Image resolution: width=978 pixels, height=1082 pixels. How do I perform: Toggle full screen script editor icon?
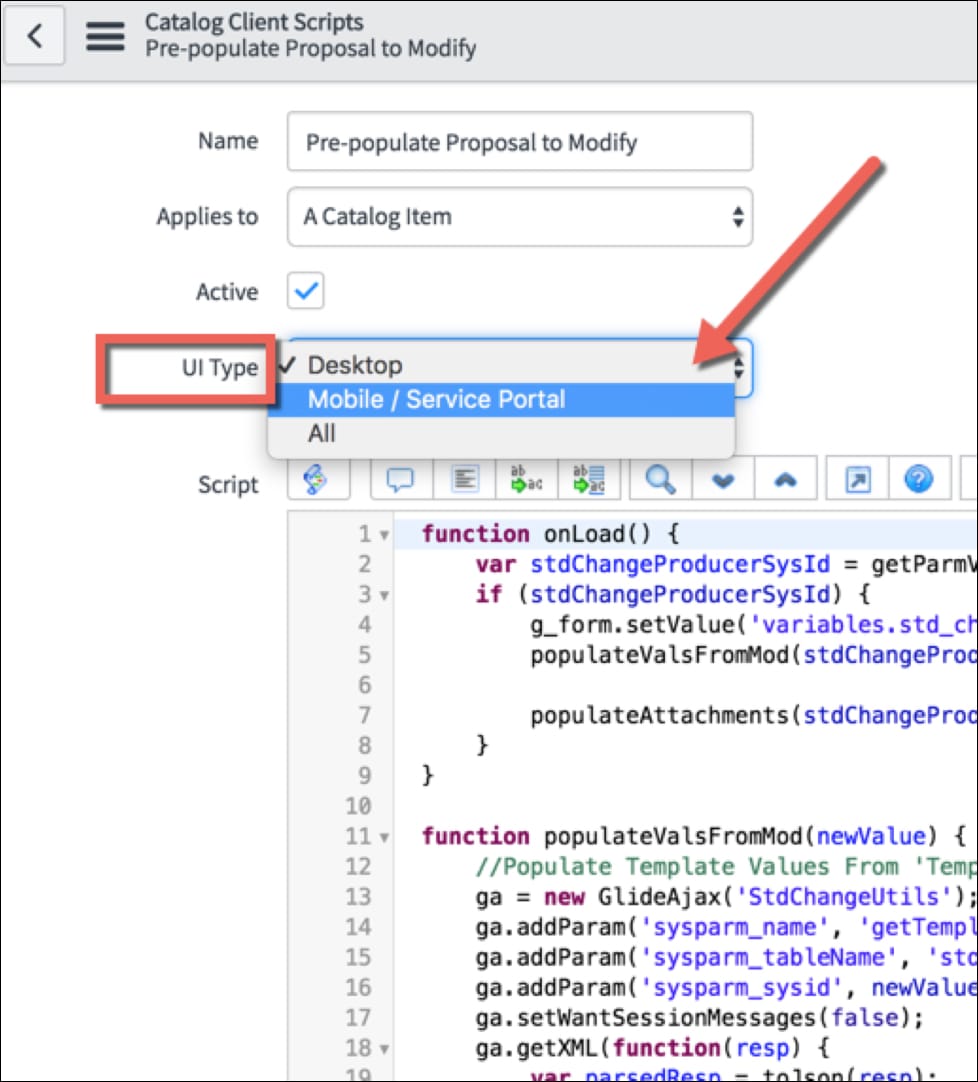click(x=857, y=479)
